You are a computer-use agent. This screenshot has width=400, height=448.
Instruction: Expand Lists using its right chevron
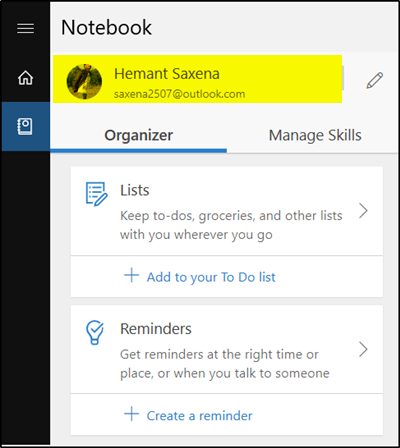(363, 211)
